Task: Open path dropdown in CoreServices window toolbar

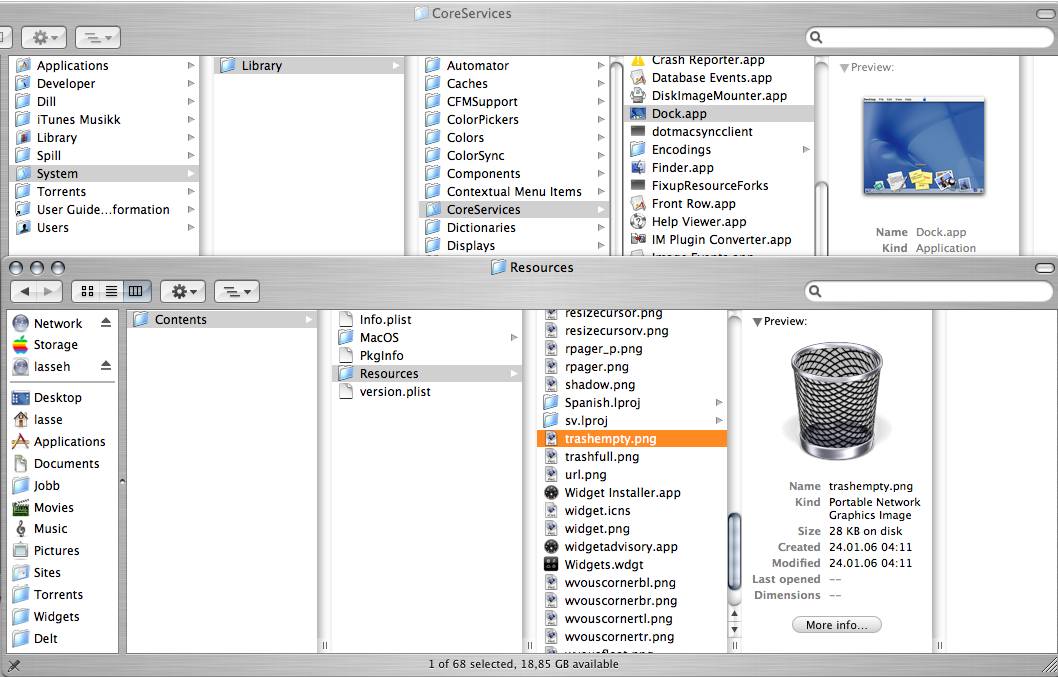Action: point(98,37)
